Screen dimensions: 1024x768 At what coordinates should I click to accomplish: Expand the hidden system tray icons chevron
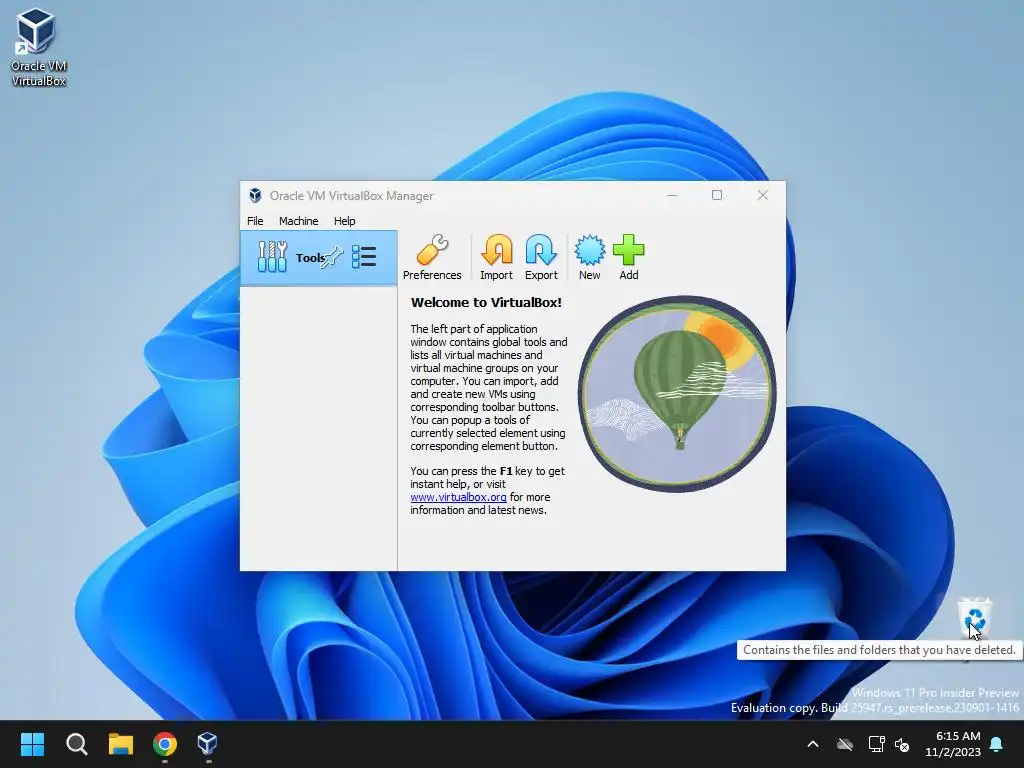pyautogui.click(x=813, y=744)
